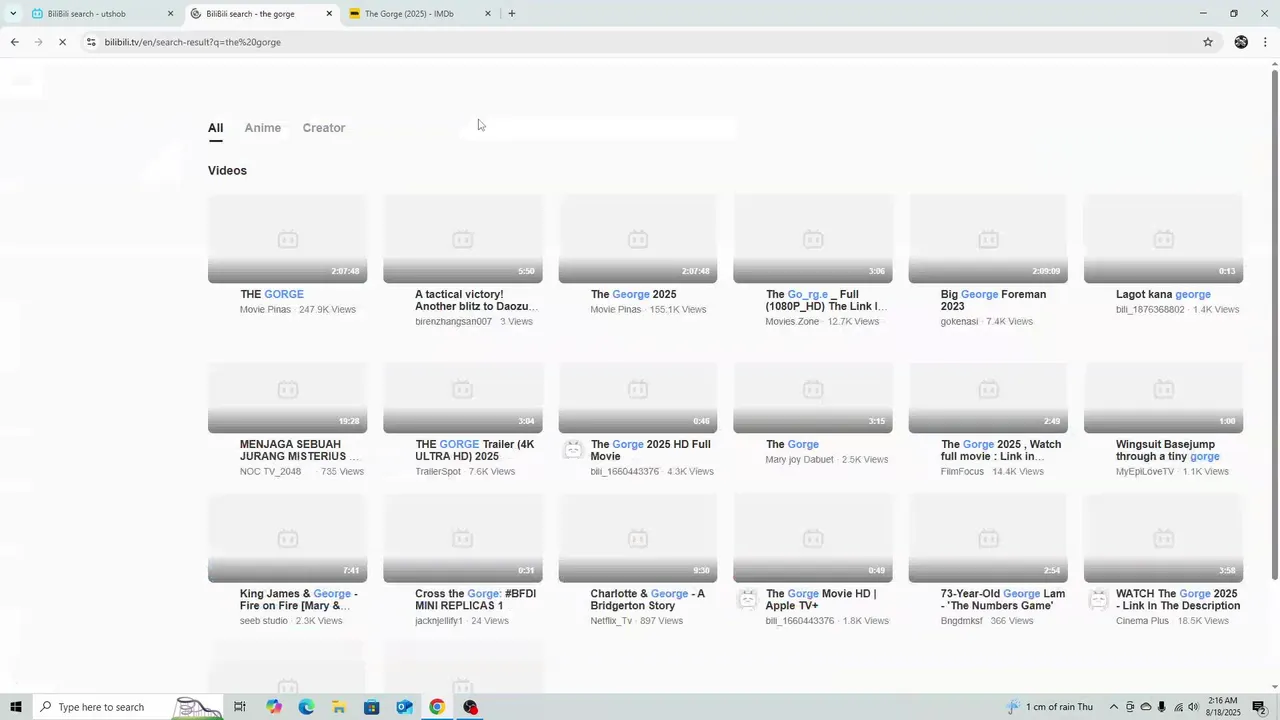Click the Meet Now tray icon
The height and width of the screenshot is (720, 1280).
point(1130,707)
